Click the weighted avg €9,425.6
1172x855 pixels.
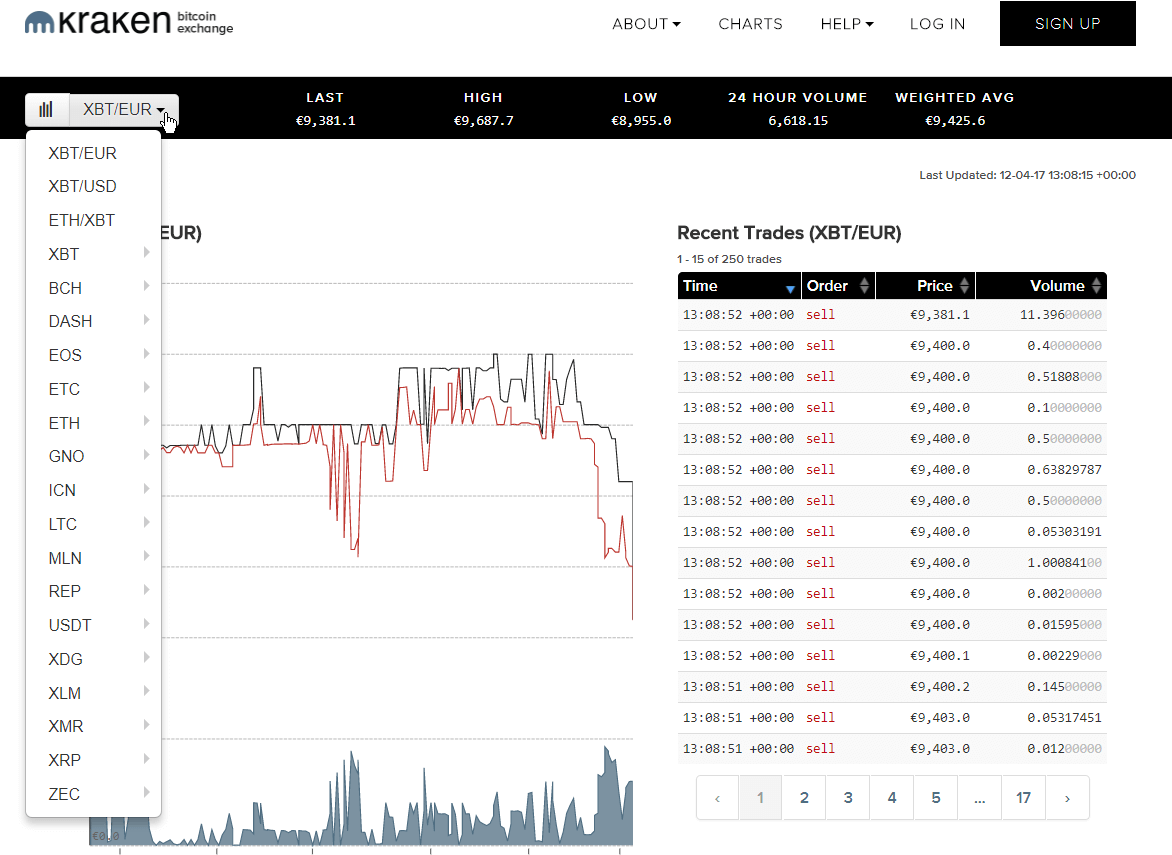(x=955, y=121)
